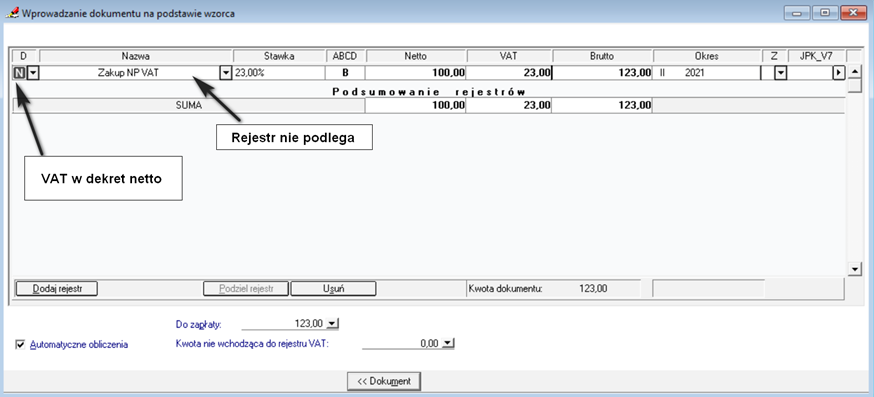Click the D column header

[23, 56]
